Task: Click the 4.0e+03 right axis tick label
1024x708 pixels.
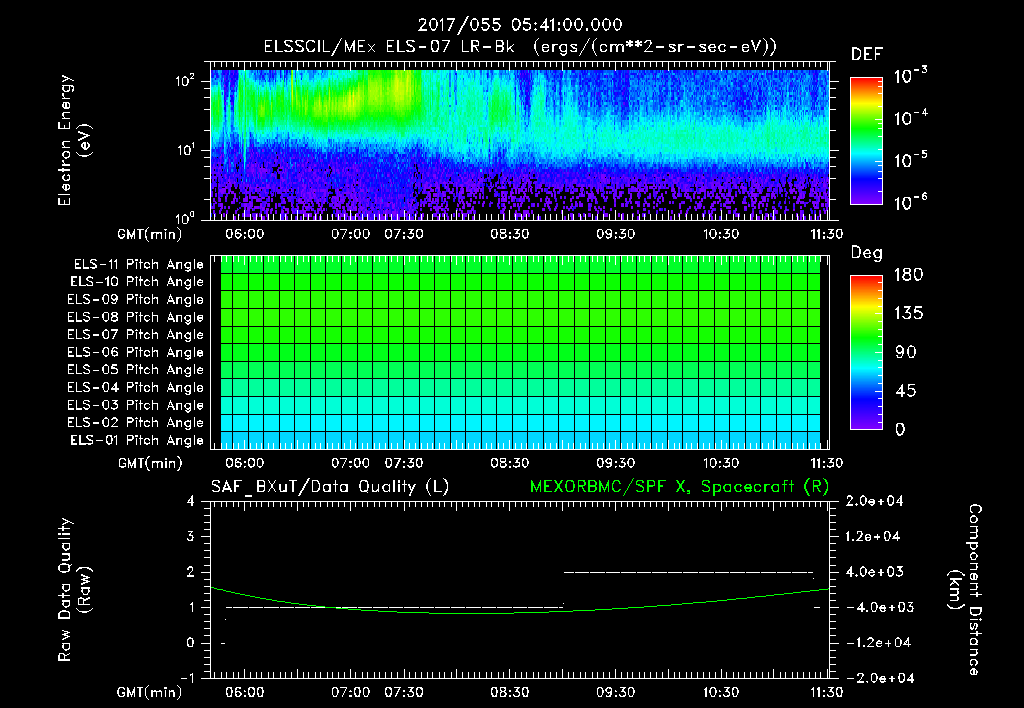Action: coord(874,572)
